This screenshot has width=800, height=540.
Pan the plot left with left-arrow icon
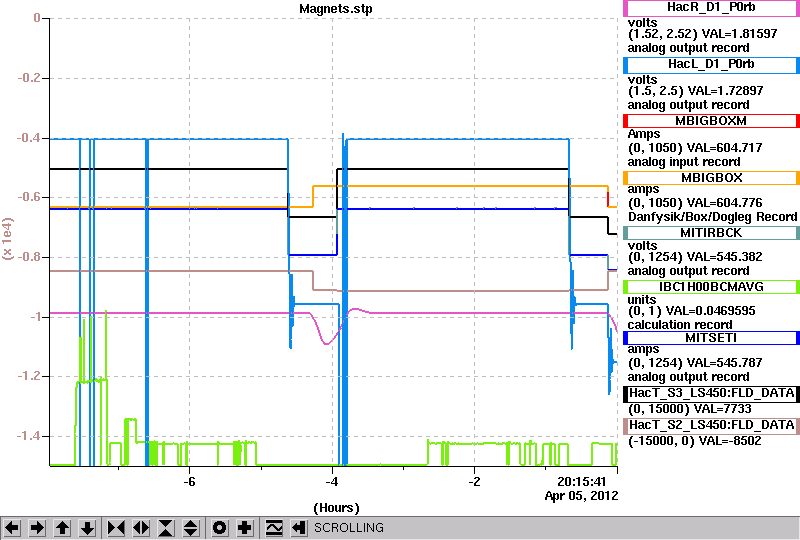[x=12, y=527]
